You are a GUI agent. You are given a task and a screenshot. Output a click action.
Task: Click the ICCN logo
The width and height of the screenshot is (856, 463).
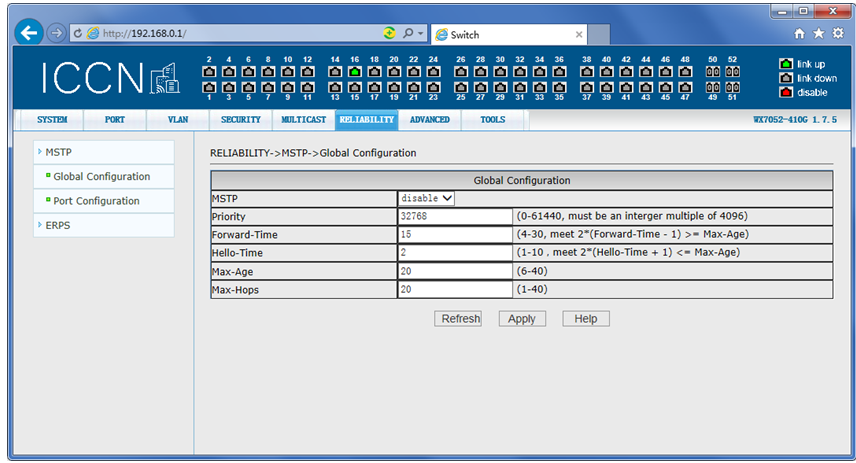[x=110, y=80]
